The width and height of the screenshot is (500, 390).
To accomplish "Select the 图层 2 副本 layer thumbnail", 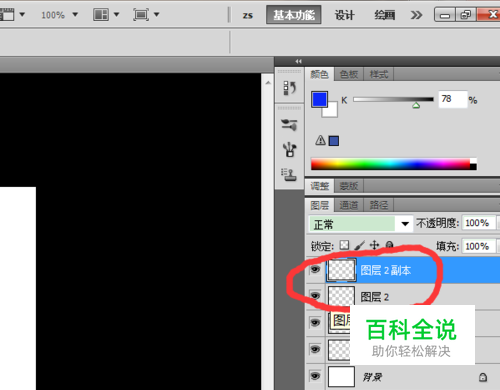I will point(341,269).
